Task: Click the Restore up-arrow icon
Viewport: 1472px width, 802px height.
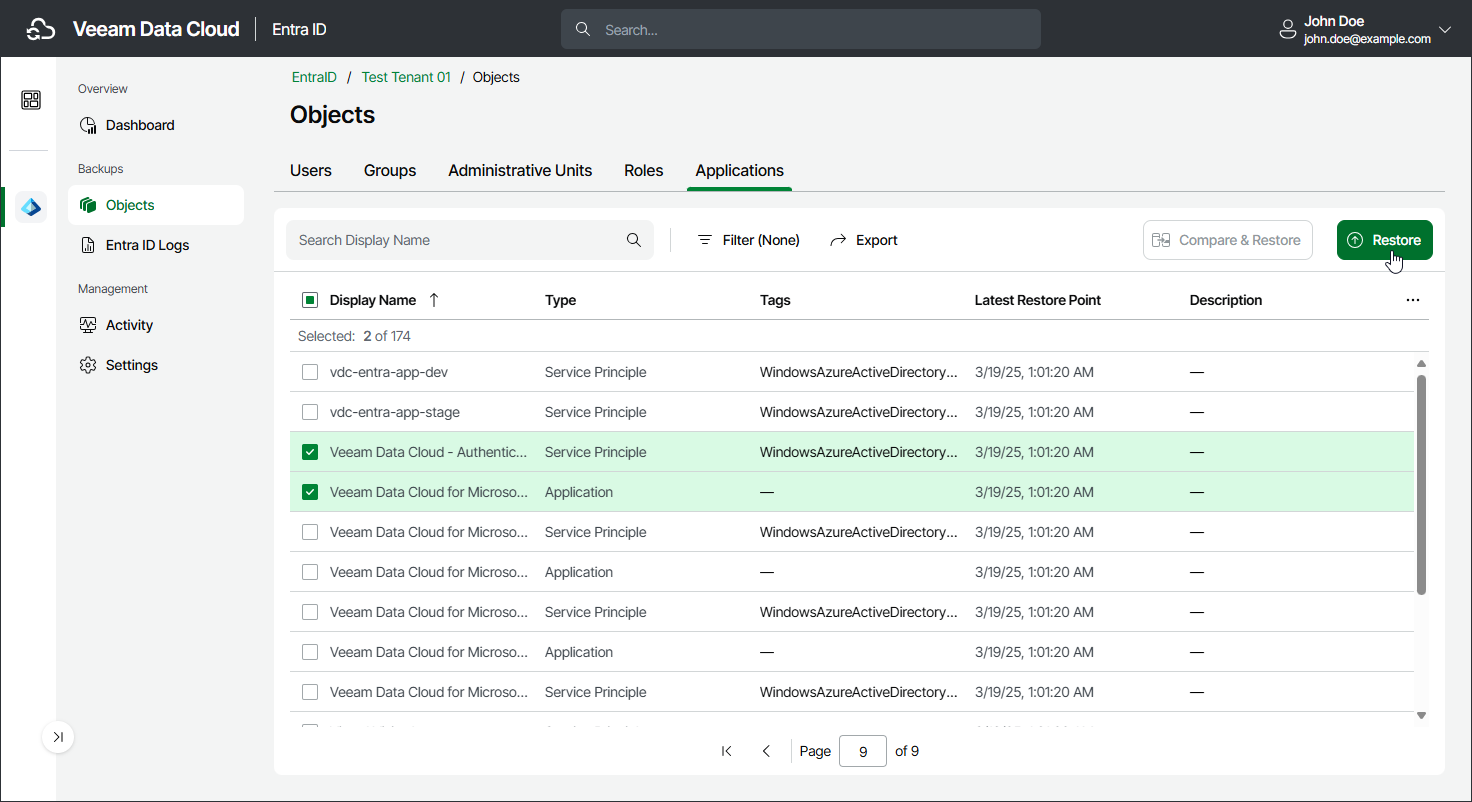Action: tap(1355, 240)
